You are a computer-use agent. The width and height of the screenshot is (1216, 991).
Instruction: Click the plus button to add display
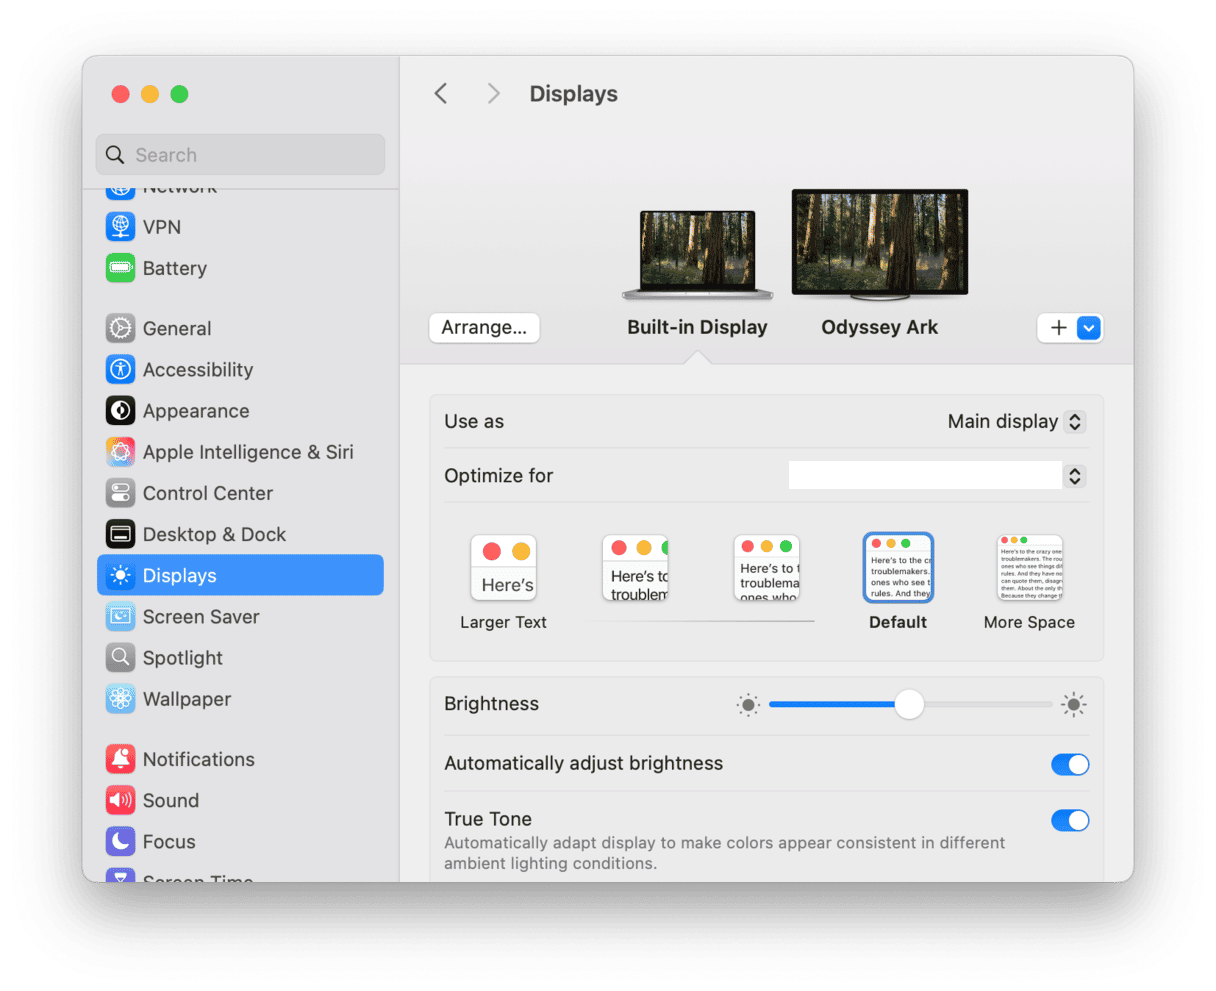pyautogui.click(x=1058, y=328)
